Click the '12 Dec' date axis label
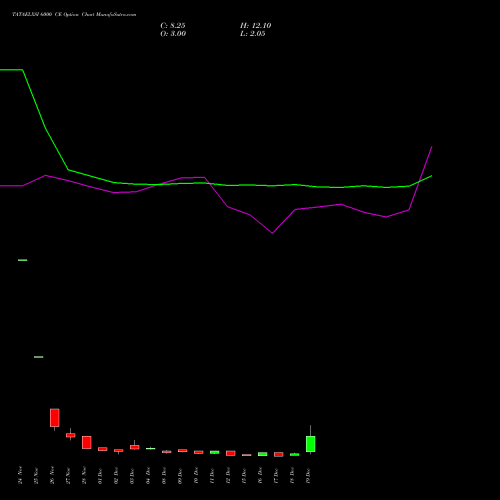 228,475
